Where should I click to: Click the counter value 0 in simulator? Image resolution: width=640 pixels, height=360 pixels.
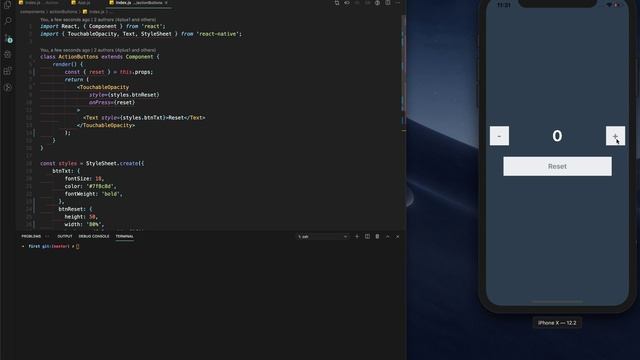[x=557, y=136]
